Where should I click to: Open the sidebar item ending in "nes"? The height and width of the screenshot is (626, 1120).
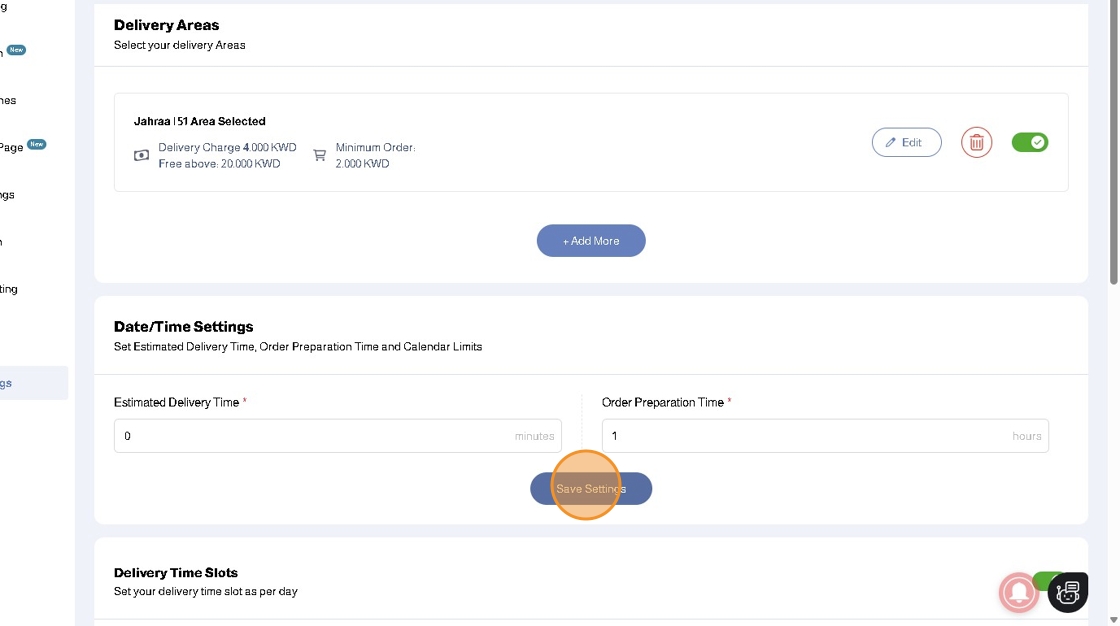coord(8,100)
